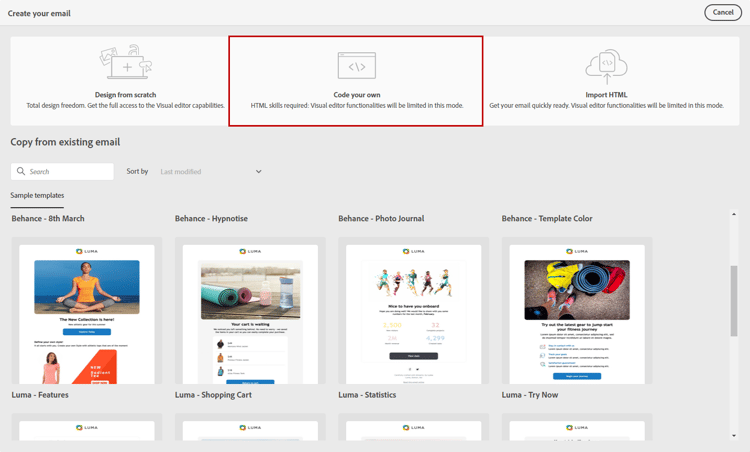
Task: Click the templates list scrollbar thumb
Action: 734,300
